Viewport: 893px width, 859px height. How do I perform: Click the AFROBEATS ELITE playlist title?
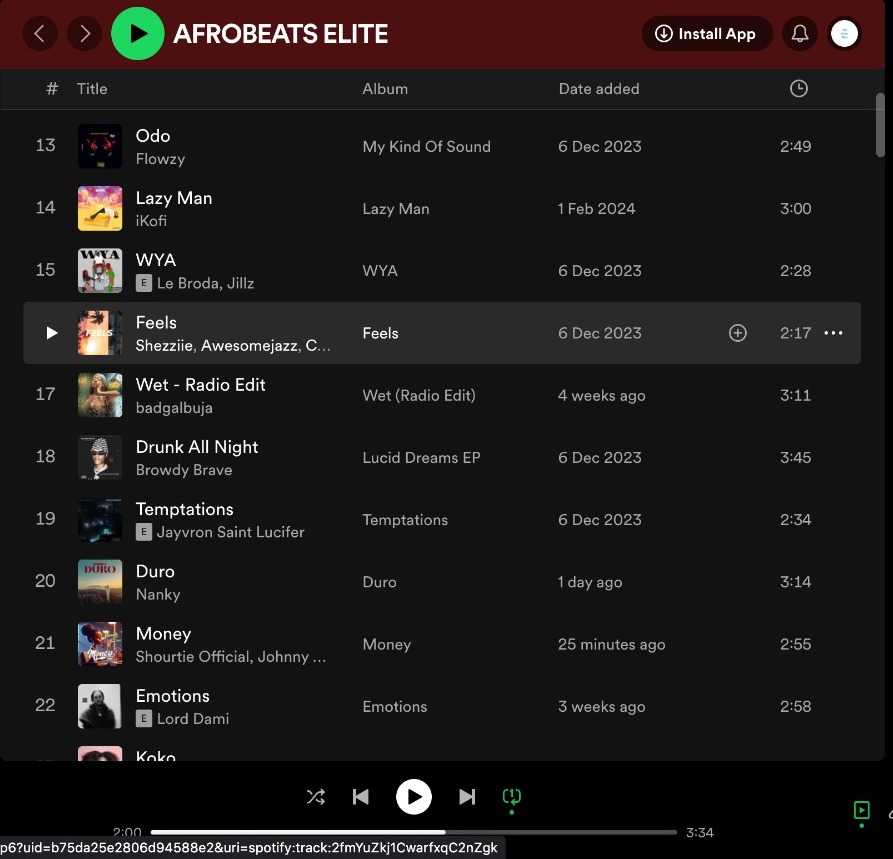pos(281,34)
